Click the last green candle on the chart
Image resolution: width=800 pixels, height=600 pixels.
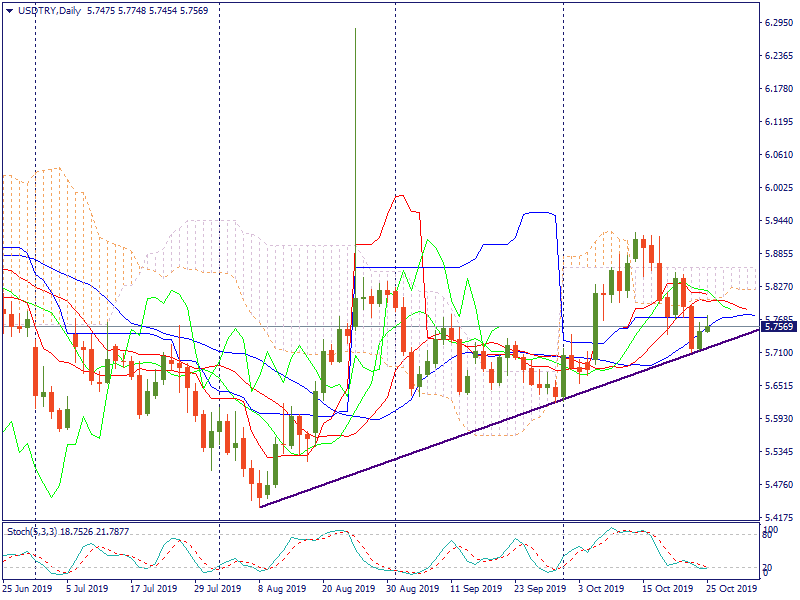(x=708, y=327)
